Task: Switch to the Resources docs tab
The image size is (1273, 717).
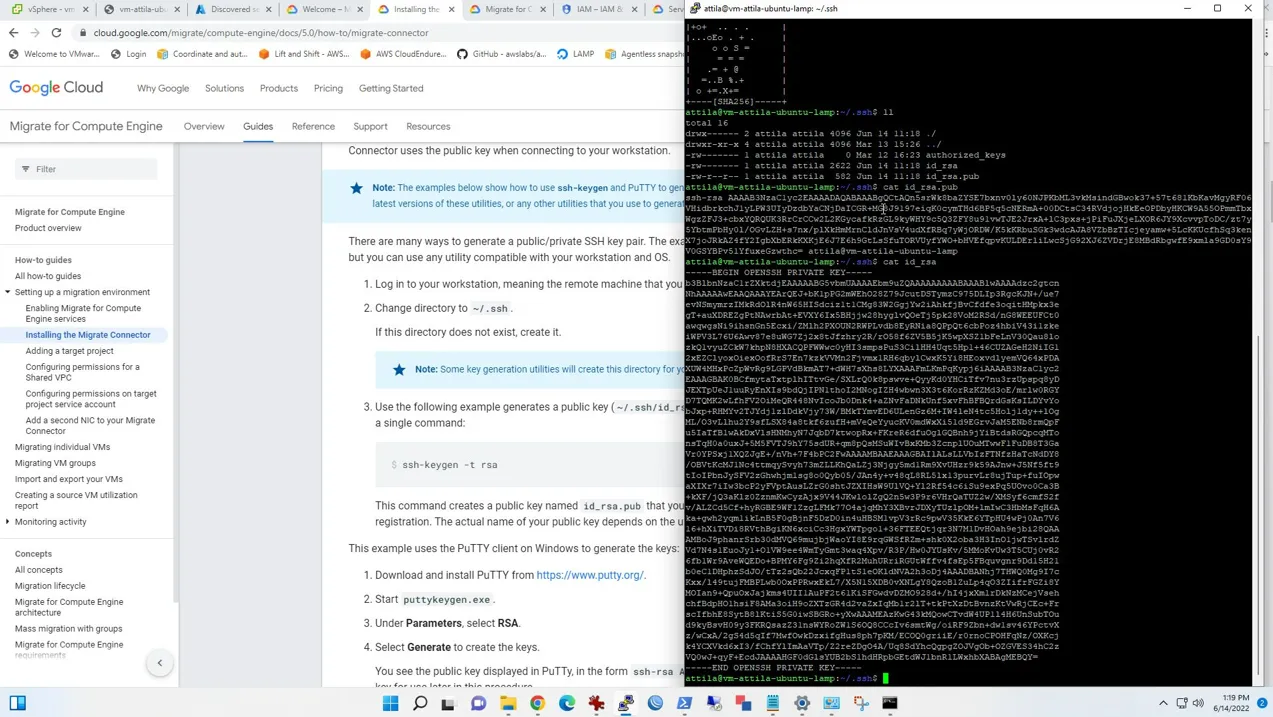Action: [428, 127]
